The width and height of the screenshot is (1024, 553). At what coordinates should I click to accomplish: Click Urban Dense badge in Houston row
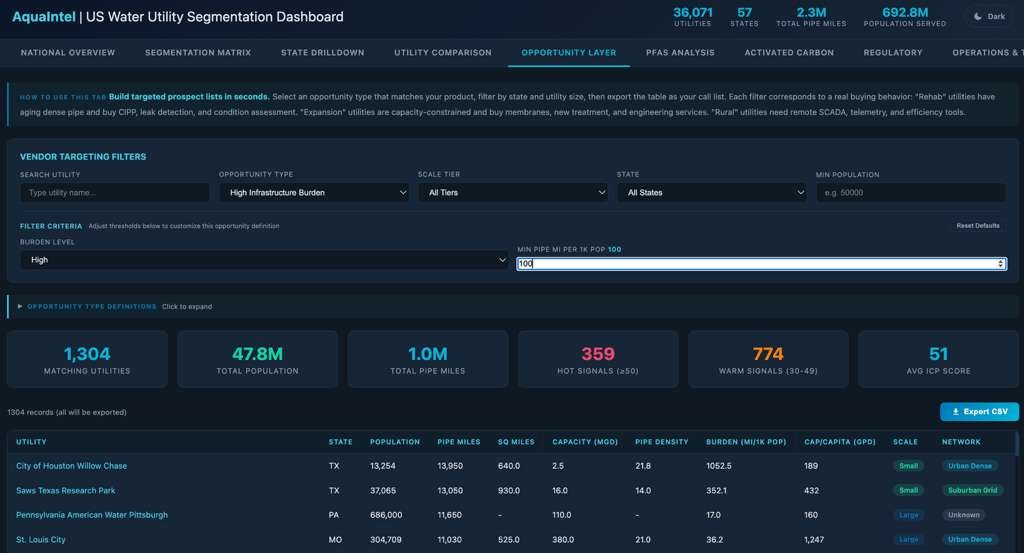coord(970,466)
